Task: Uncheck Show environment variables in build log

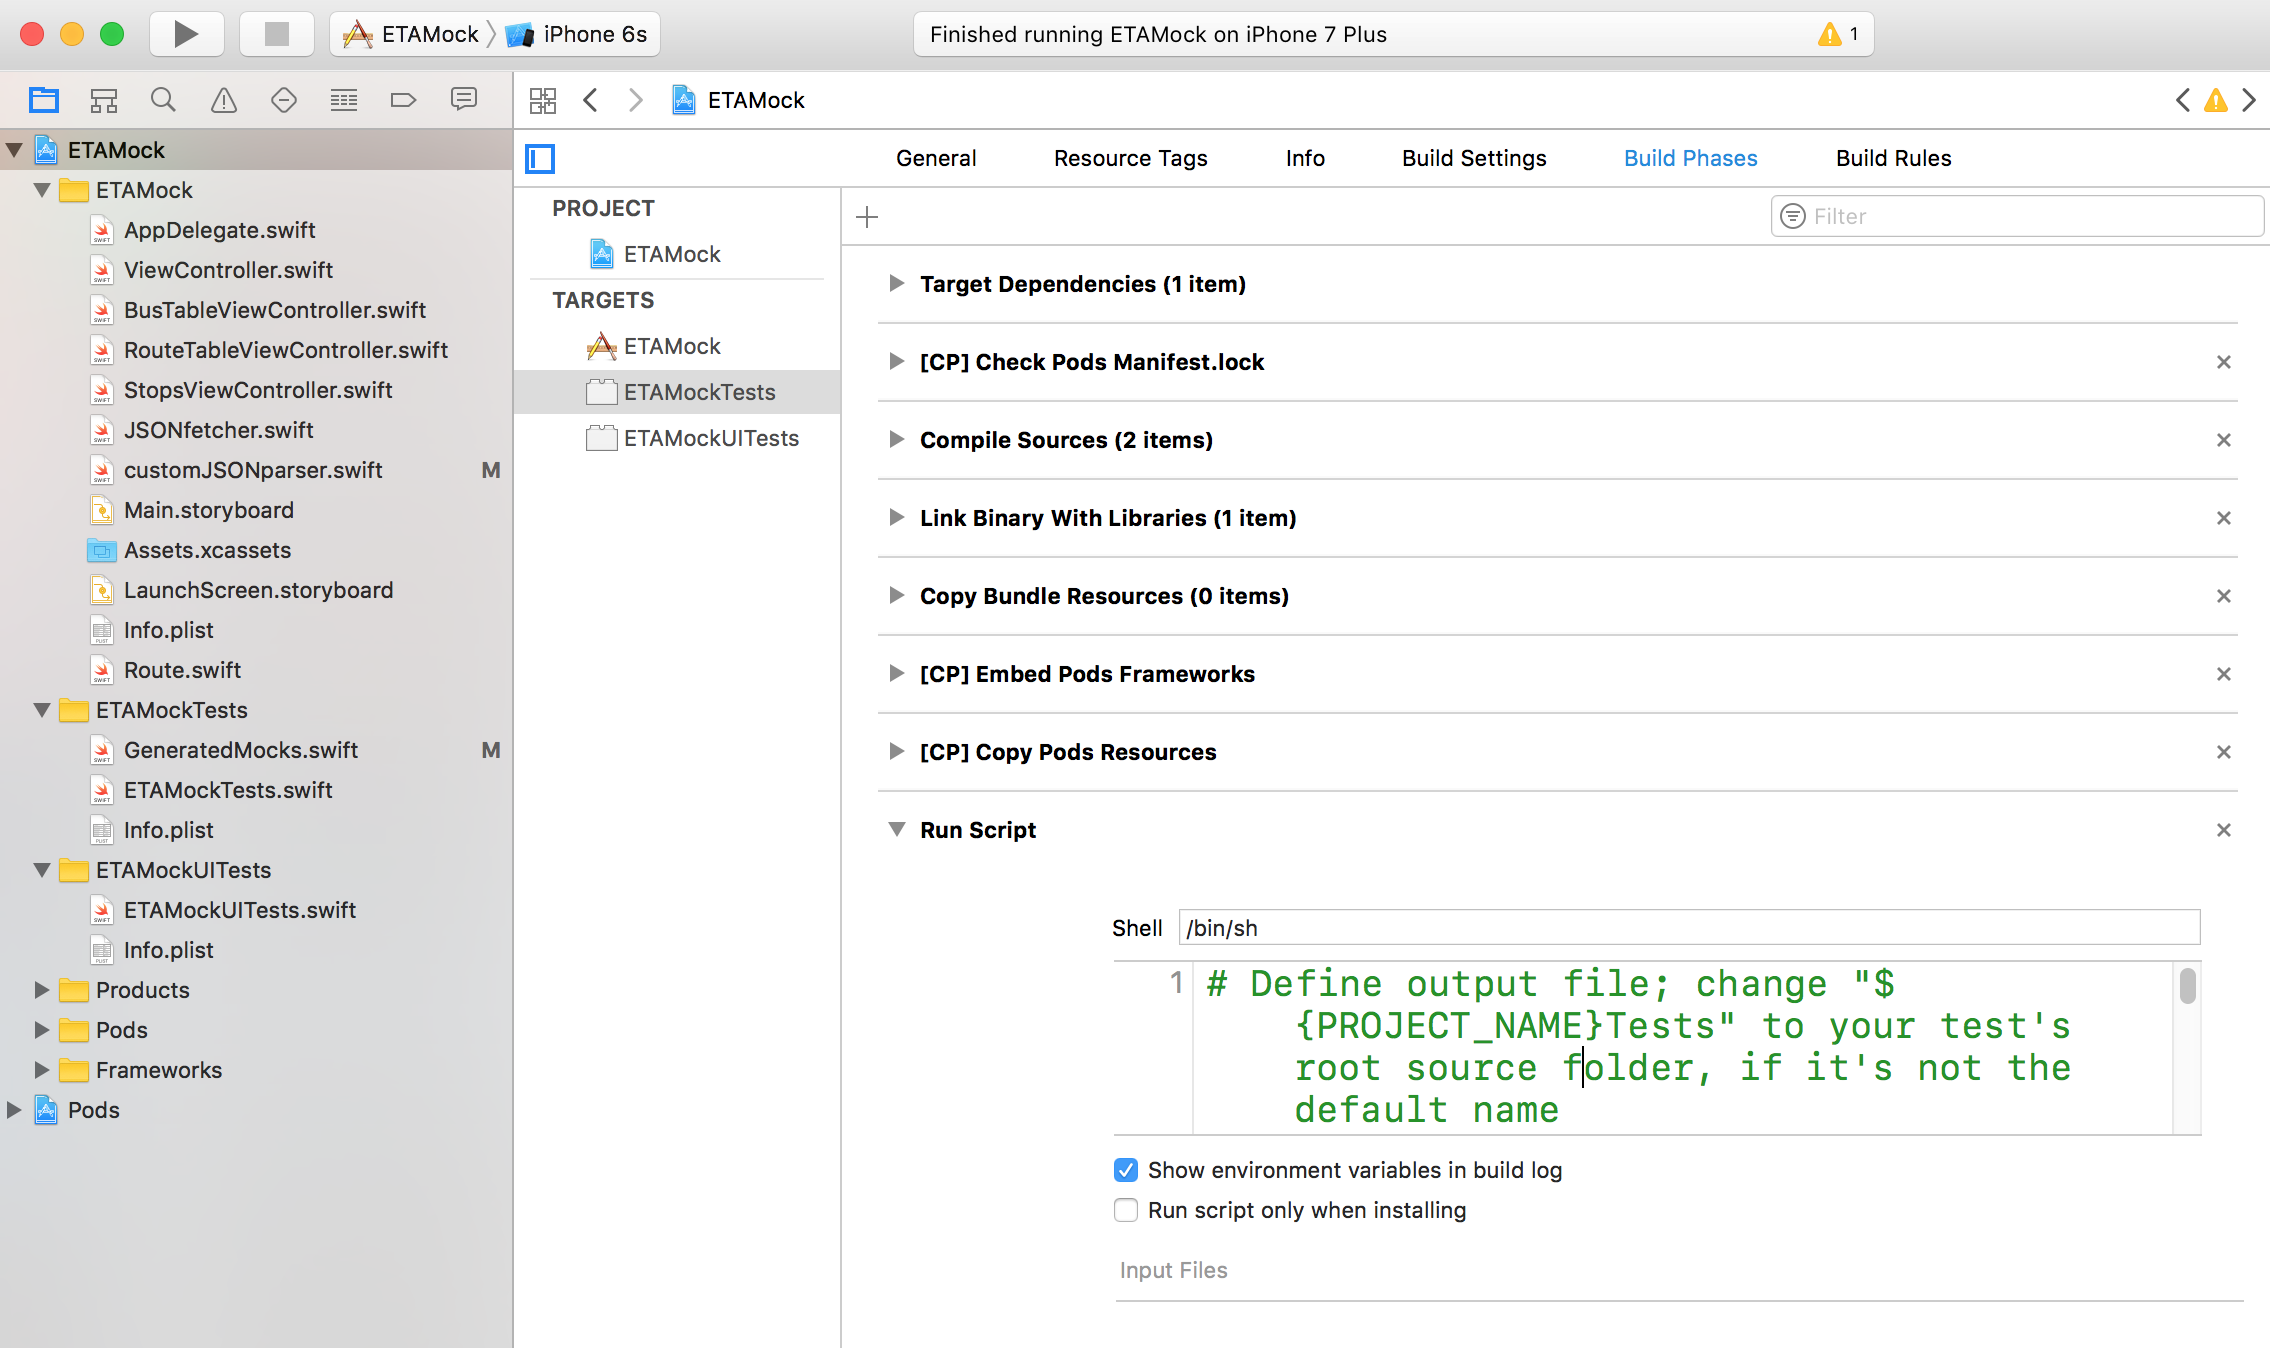Action: [1126, 1170]
